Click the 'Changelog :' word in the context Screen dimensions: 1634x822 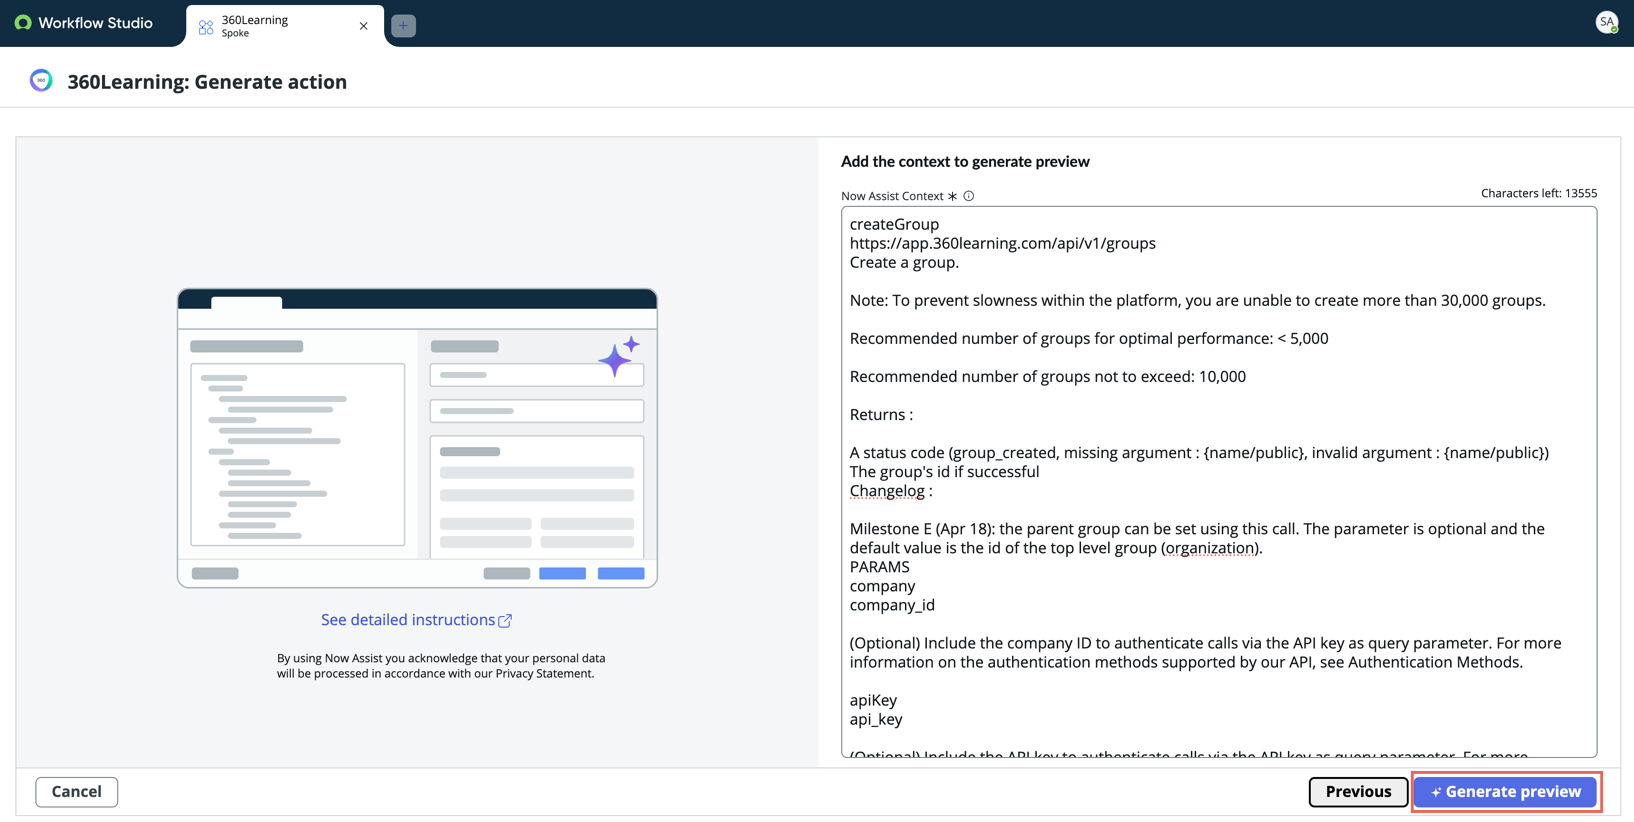pos(890,491)
